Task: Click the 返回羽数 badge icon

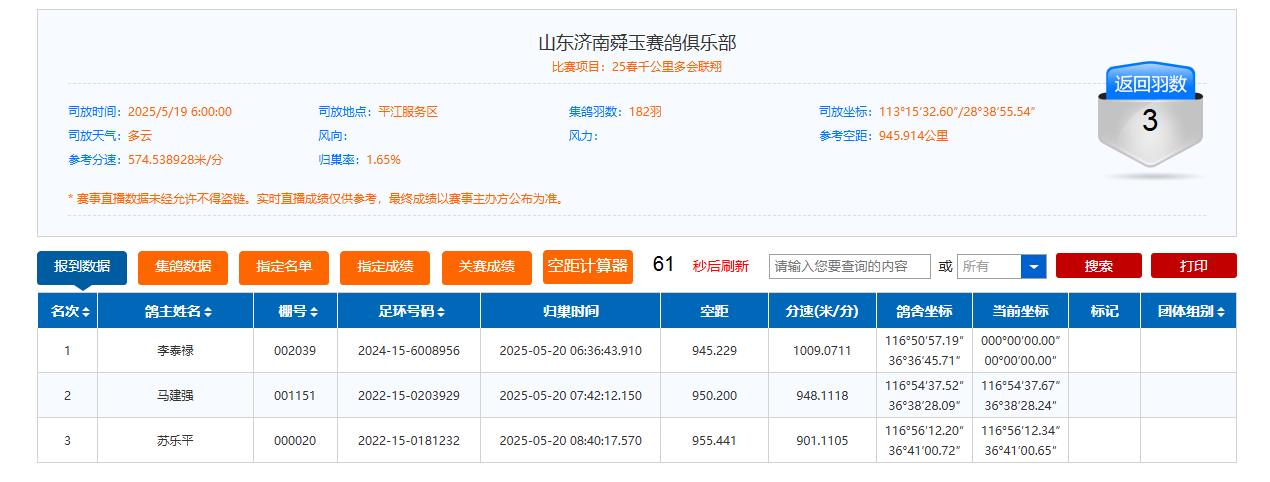Action: (x=1149, y=120)
